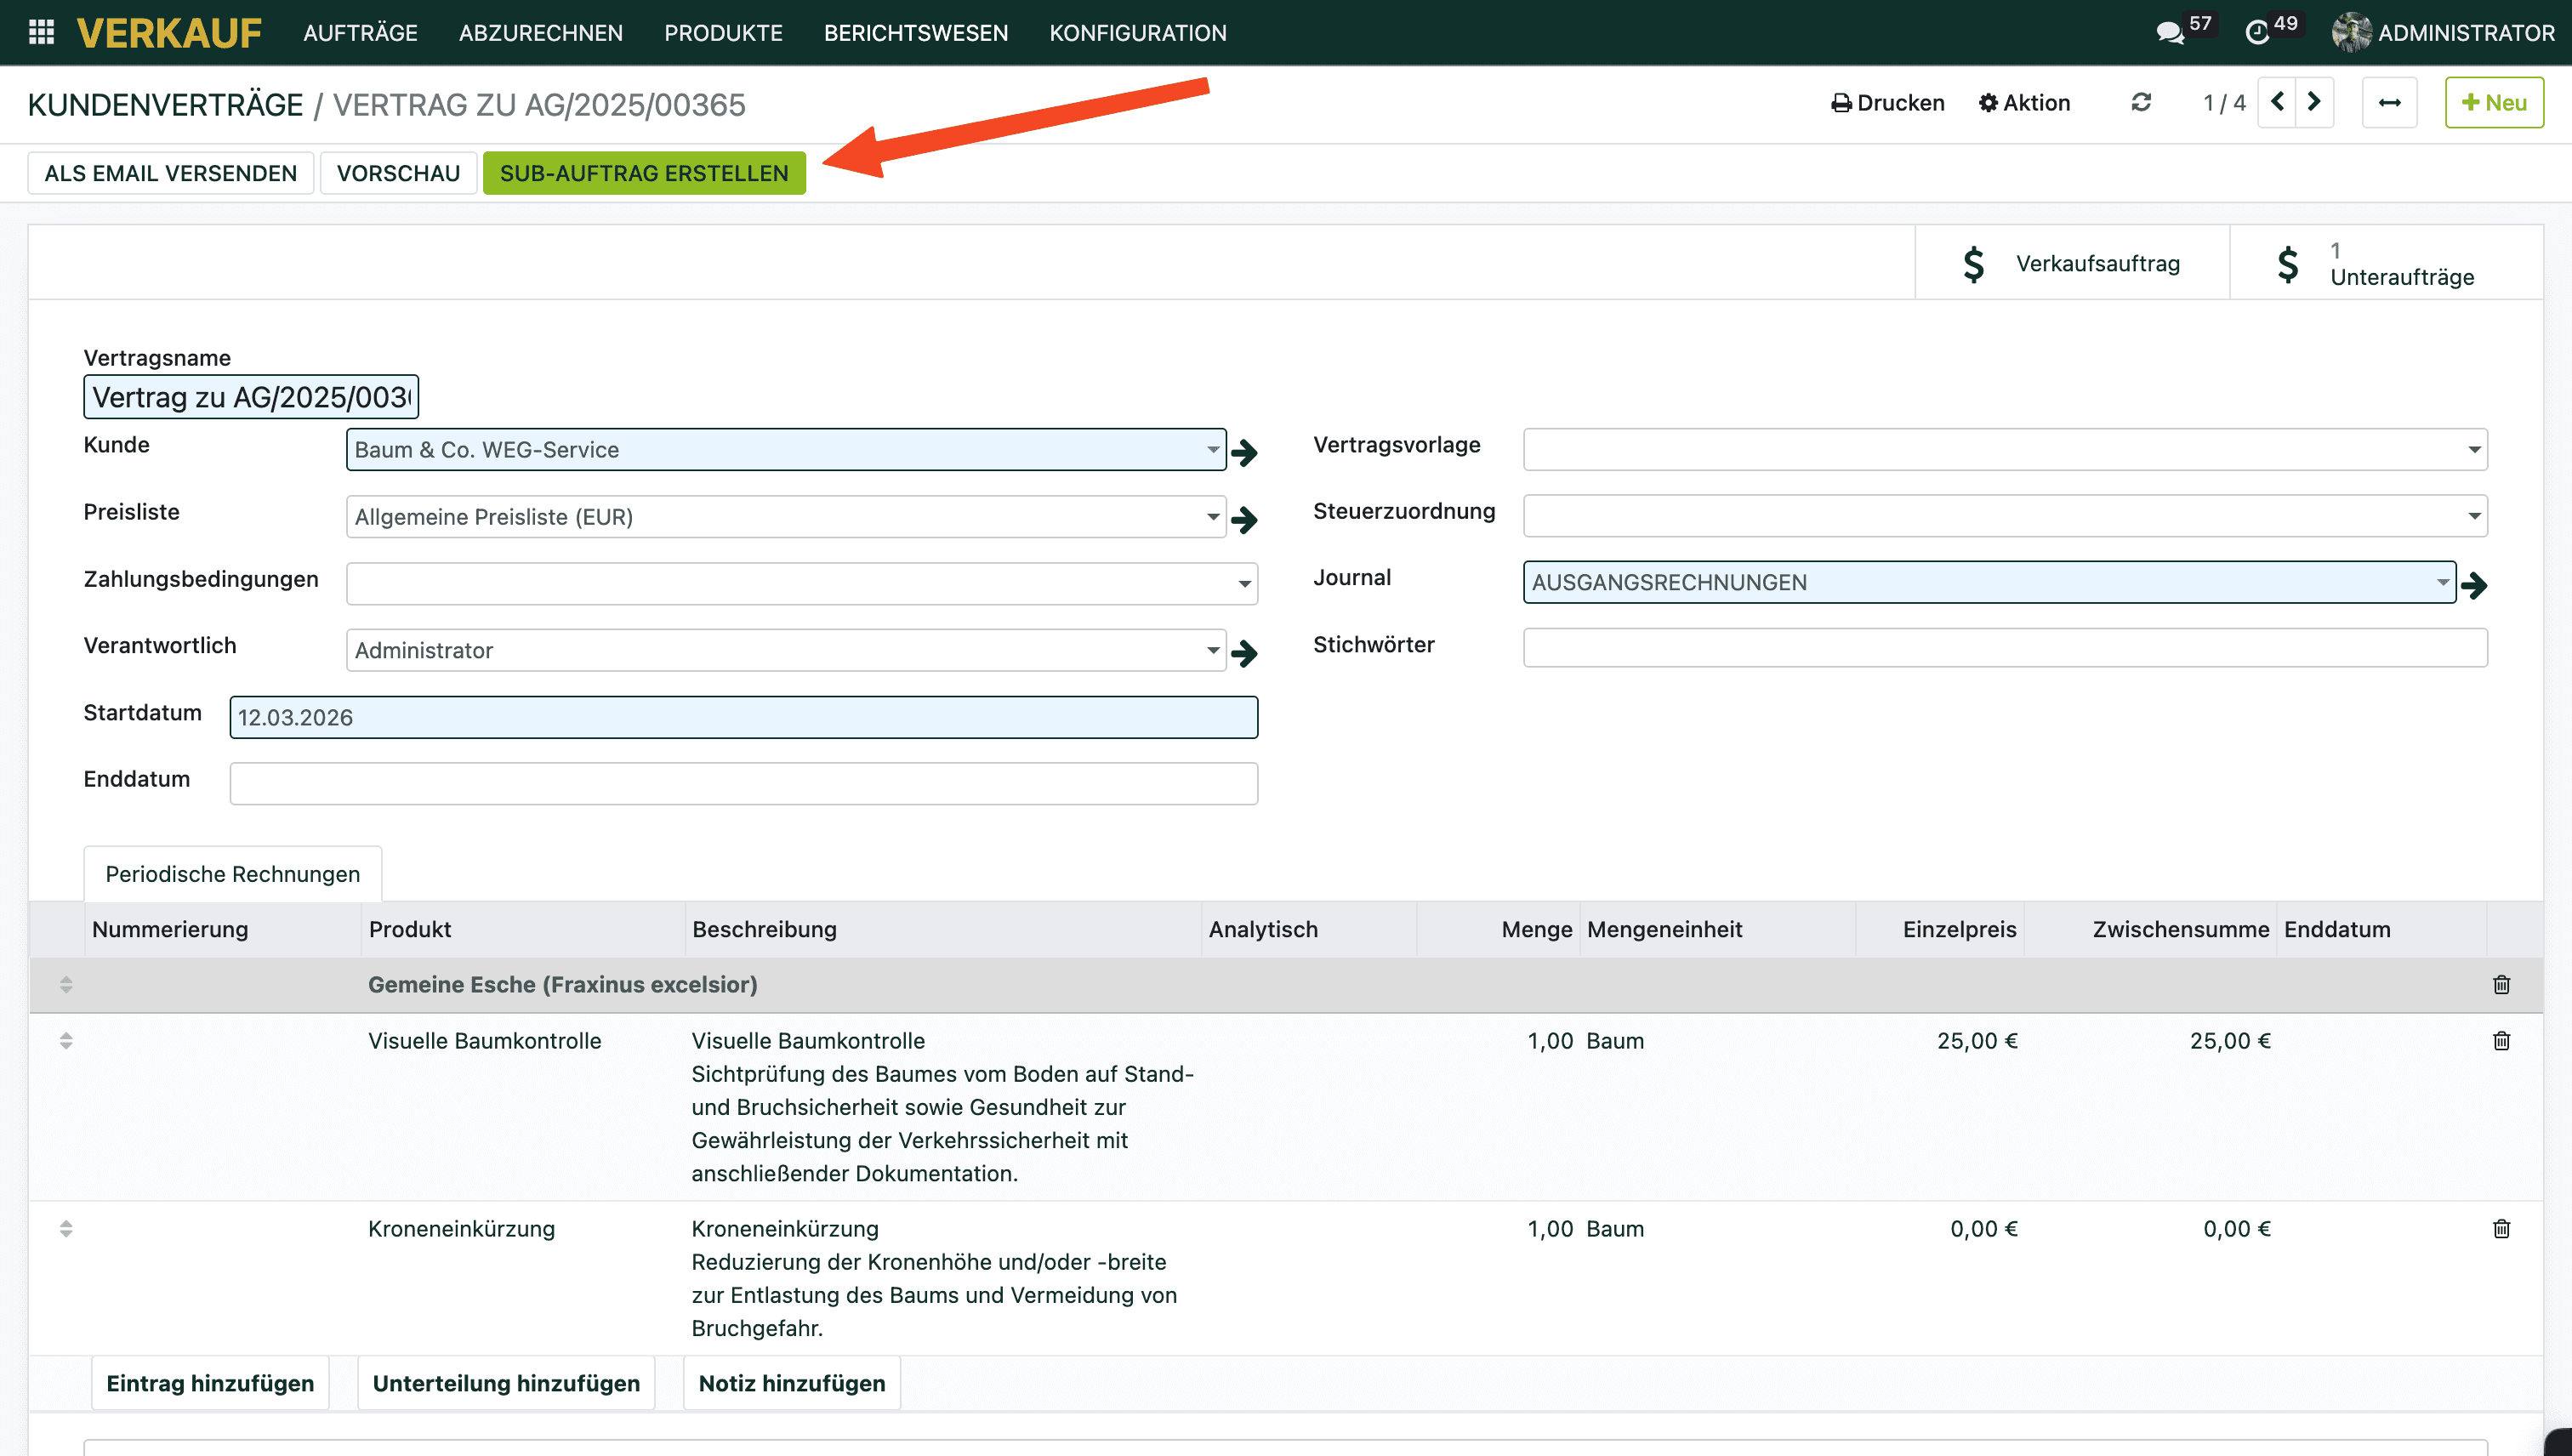Delete the Visuelle Baumkontrolle line via trash
The image size is (2572, 1456).
point(2501,1041)
